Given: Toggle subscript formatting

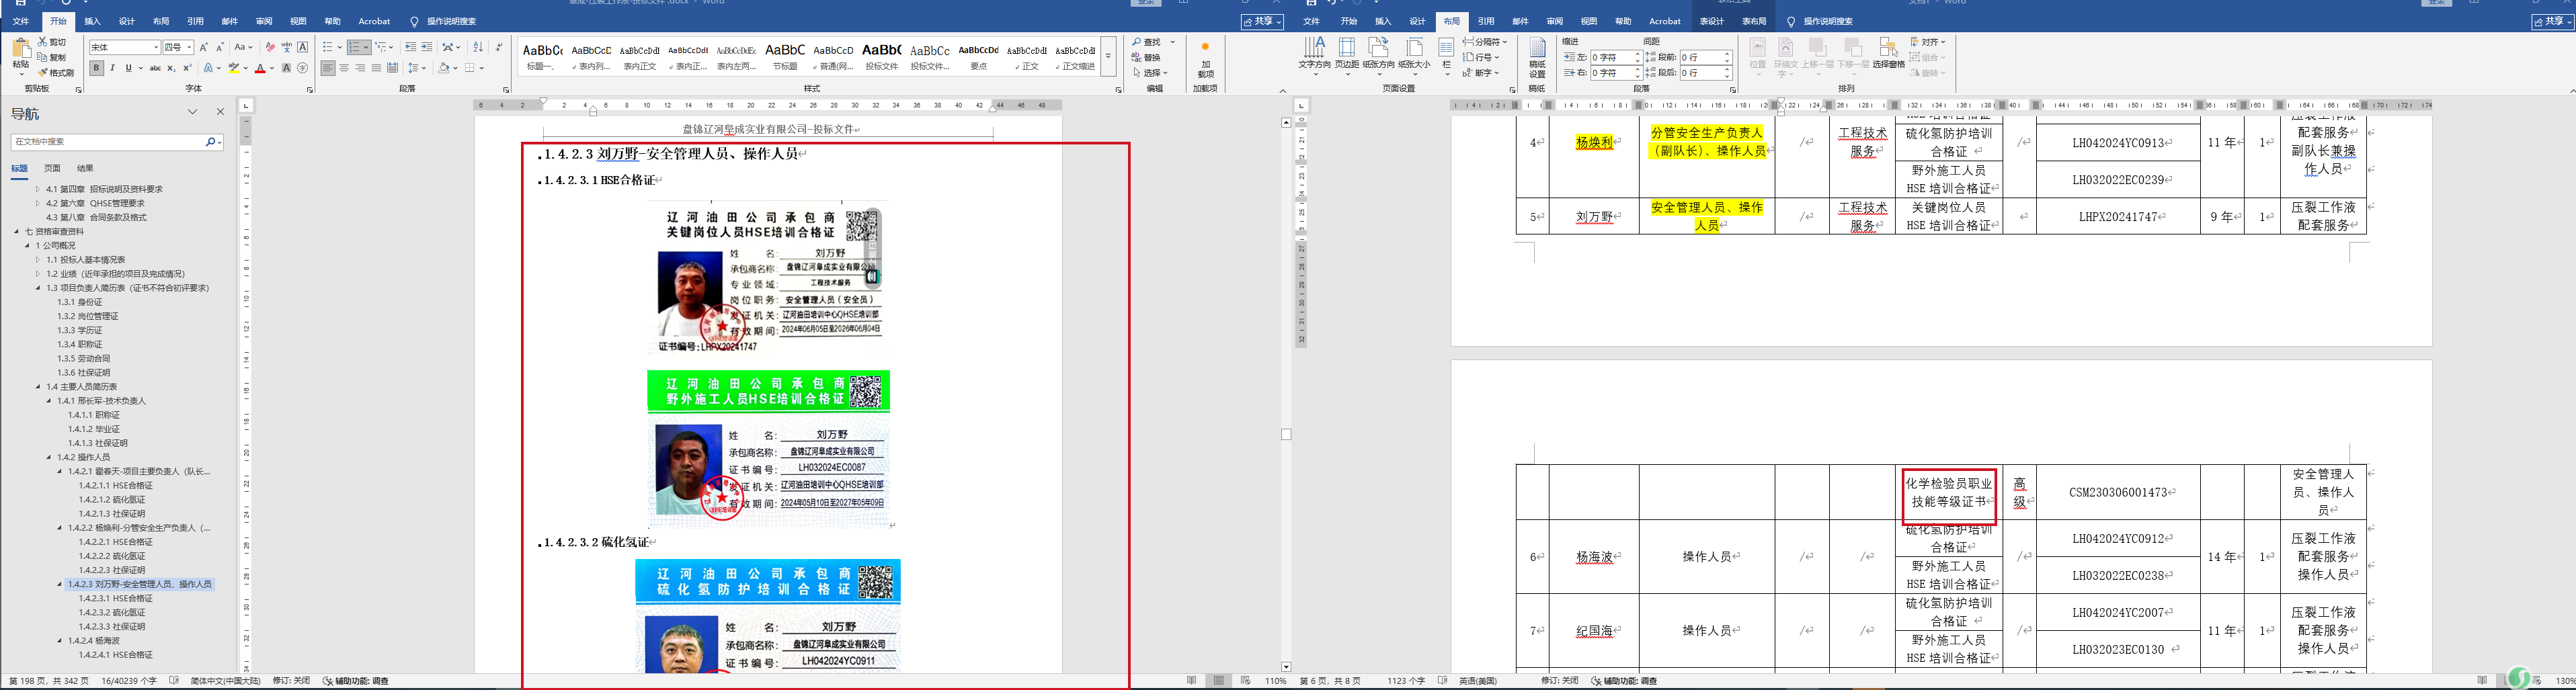Looking at the screenshot, I should click(171, 68).
